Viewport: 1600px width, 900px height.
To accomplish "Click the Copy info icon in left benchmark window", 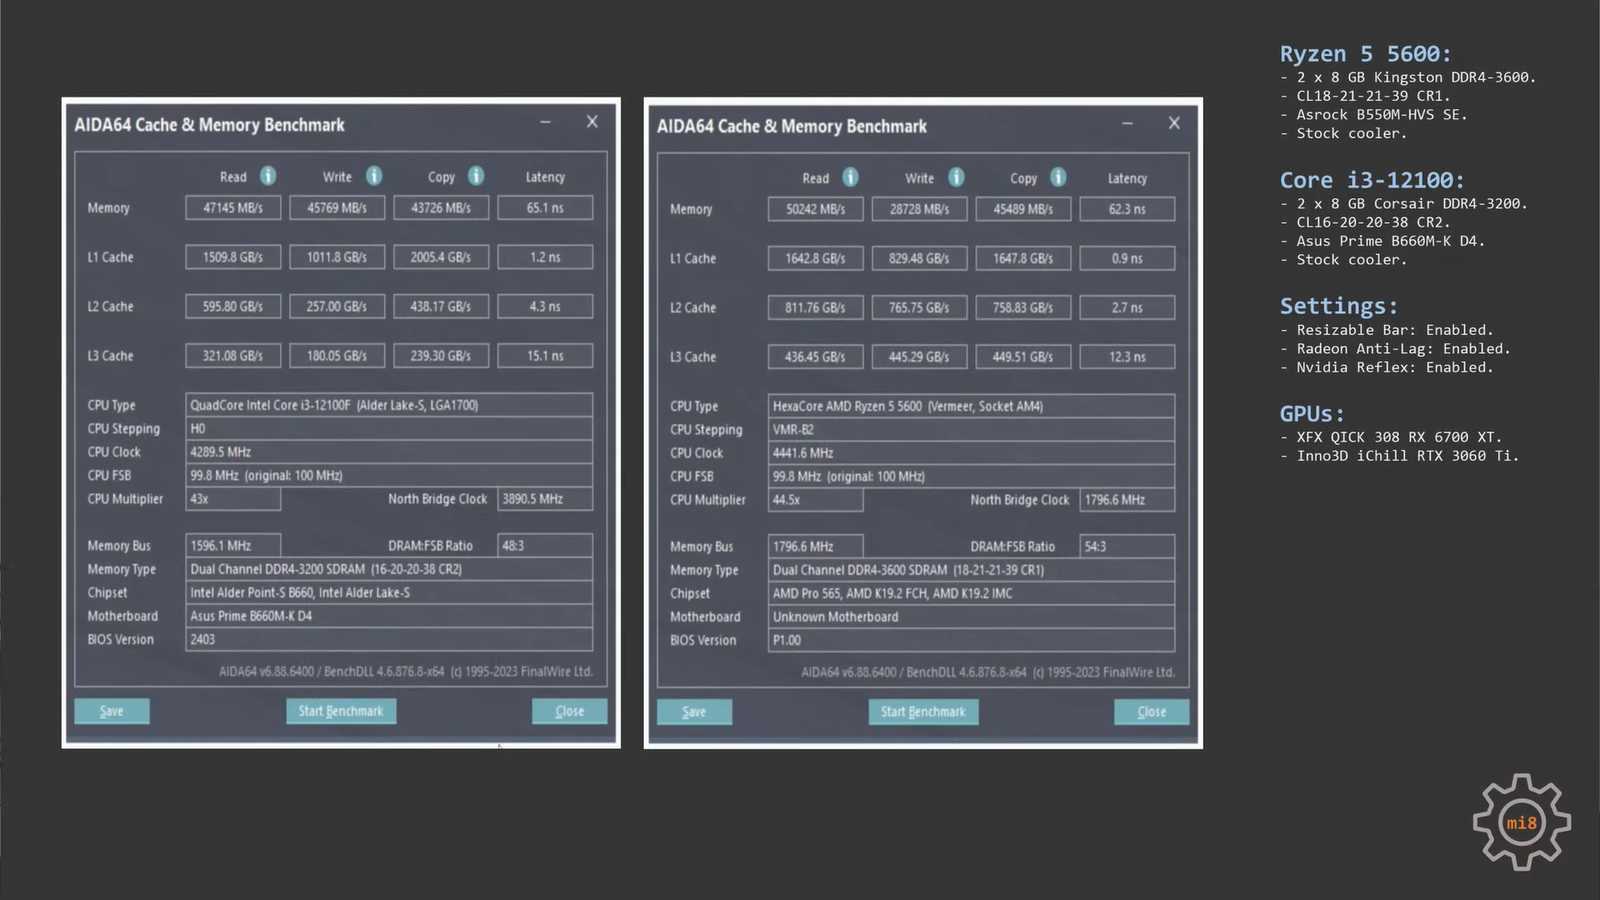I will click(x=476, y=176).
